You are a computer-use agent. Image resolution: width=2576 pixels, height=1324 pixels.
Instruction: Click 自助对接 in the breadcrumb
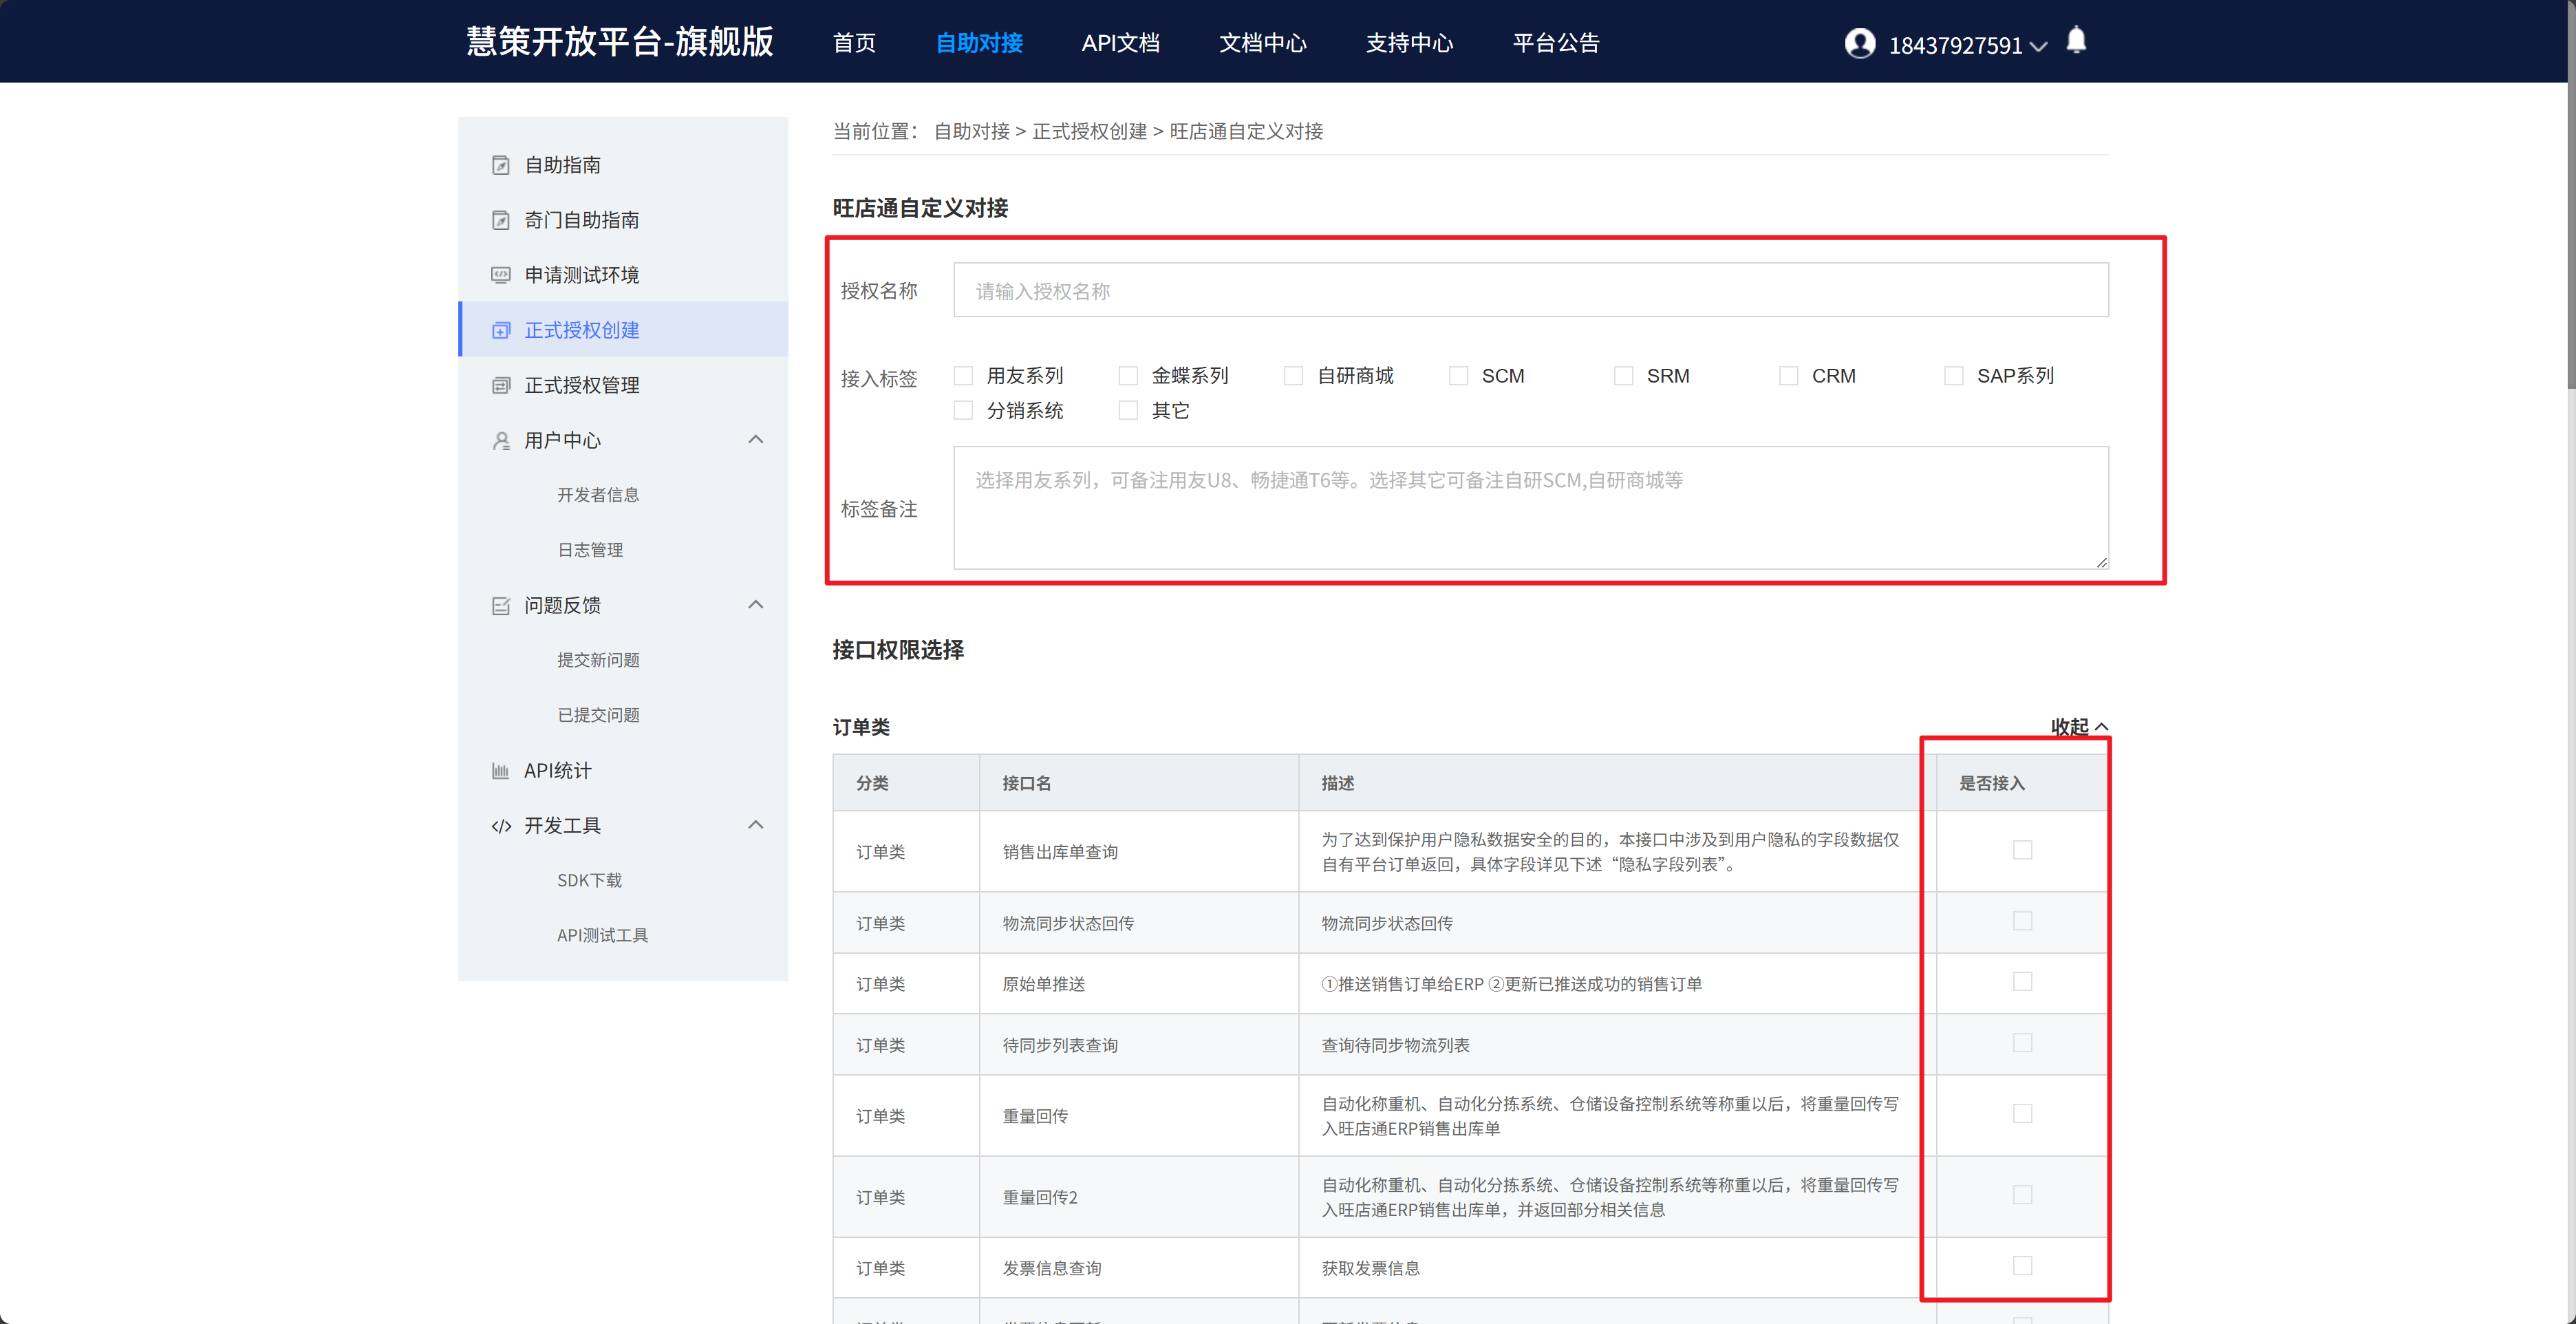(971, 131)
